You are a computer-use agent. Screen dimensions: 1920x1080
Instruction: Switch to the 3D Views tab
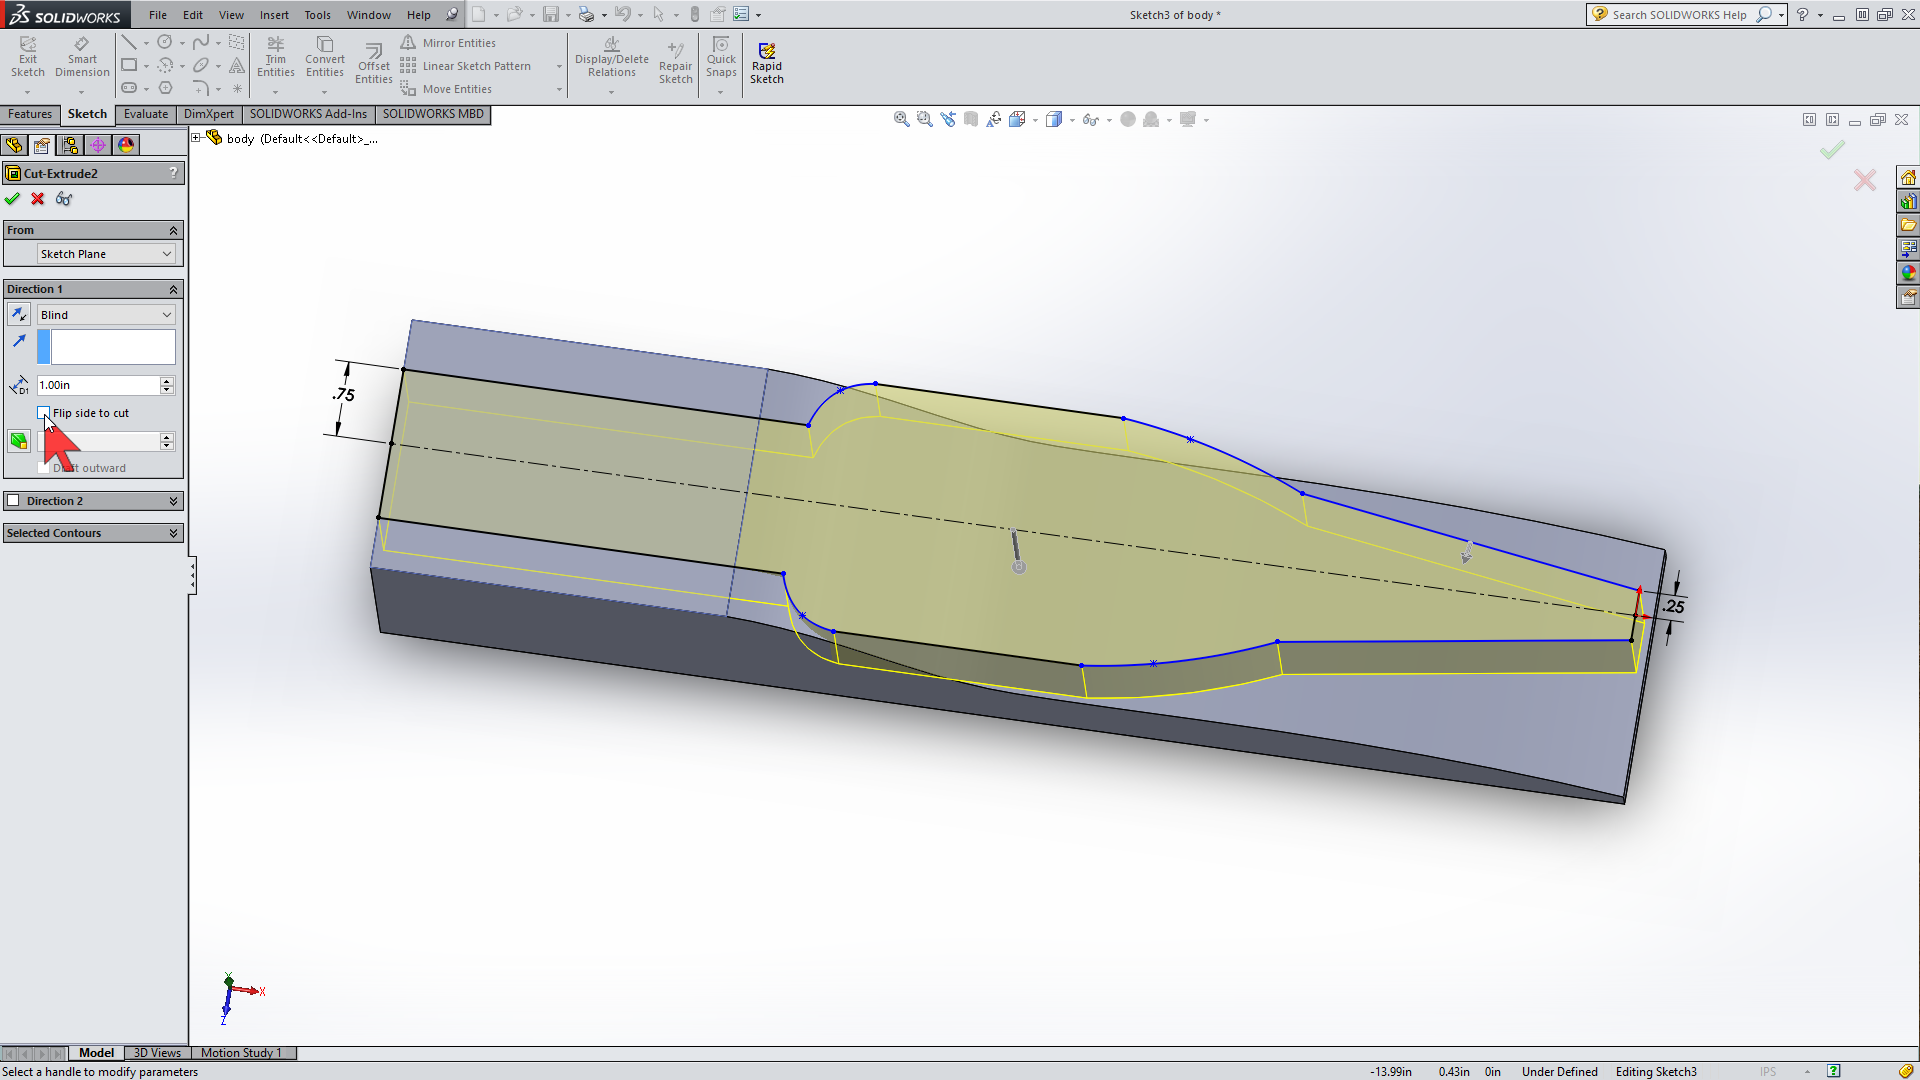(x=157, y=1053)
